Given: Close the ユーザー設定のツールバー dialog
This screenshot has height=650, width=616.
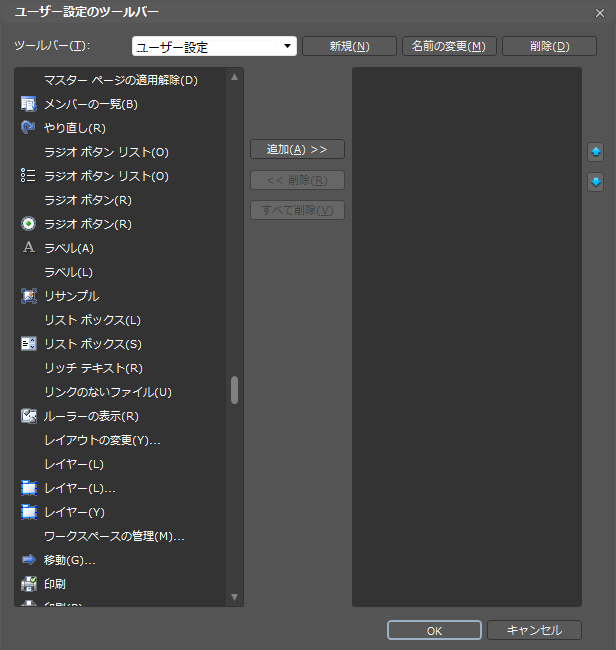Looking at the screenshot, I should (x=600, y=13).
